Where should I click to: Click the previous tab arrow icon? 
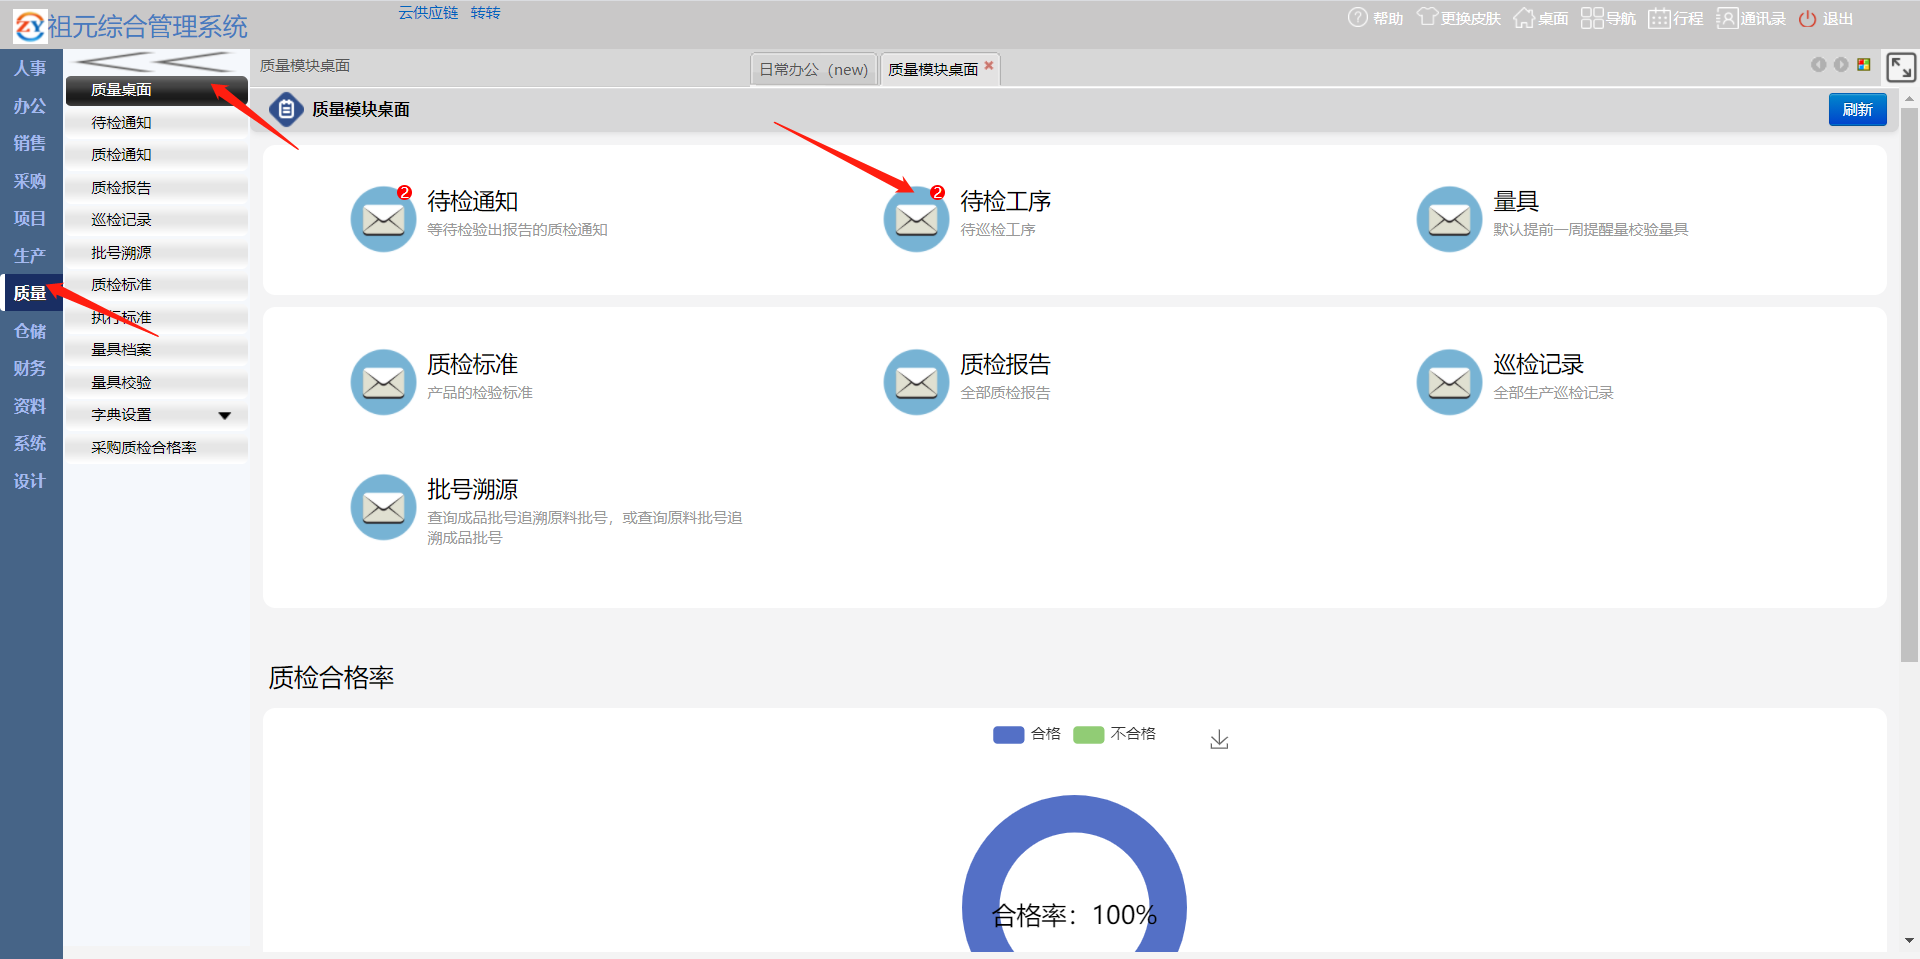pyautogui.click(x=1818, y=64)
